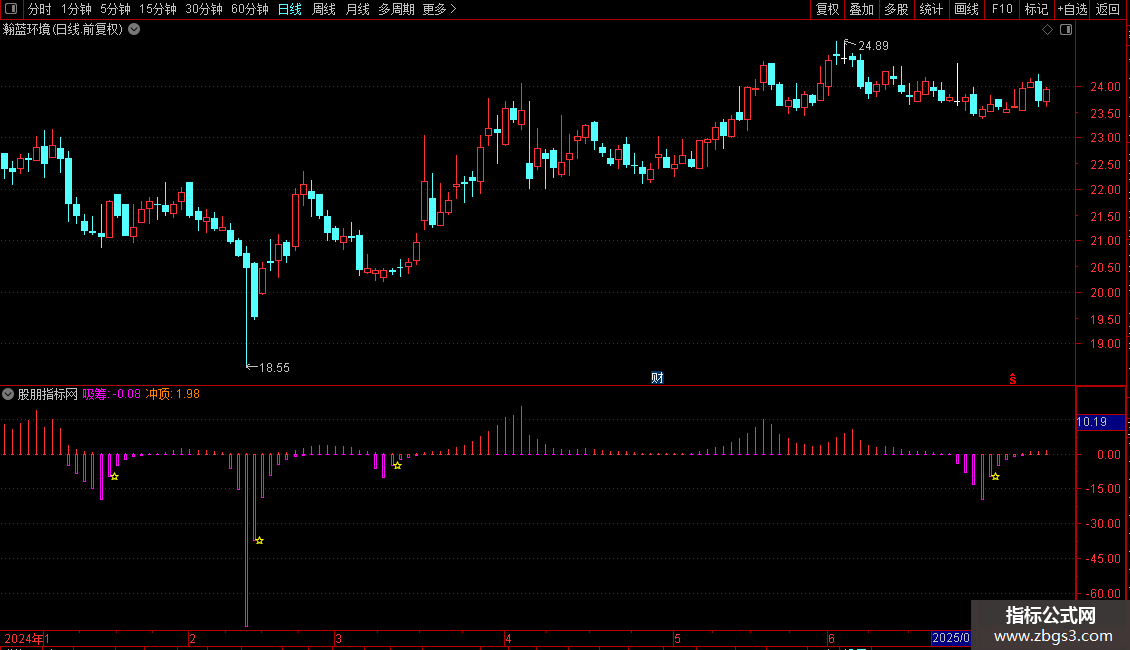Viewport: 1130px width, 650px height.
Task: Open 多周期 multi-period view
Action: point(396,9)
